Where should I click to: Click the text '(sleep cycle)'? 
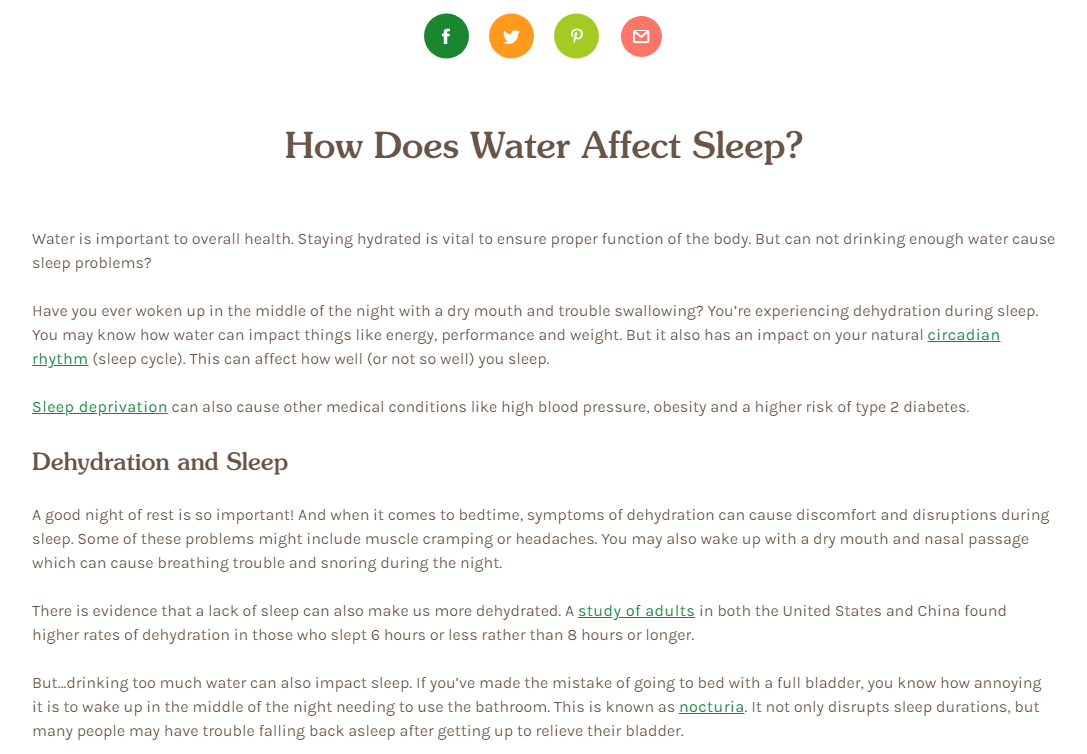[x=139, y=360]
